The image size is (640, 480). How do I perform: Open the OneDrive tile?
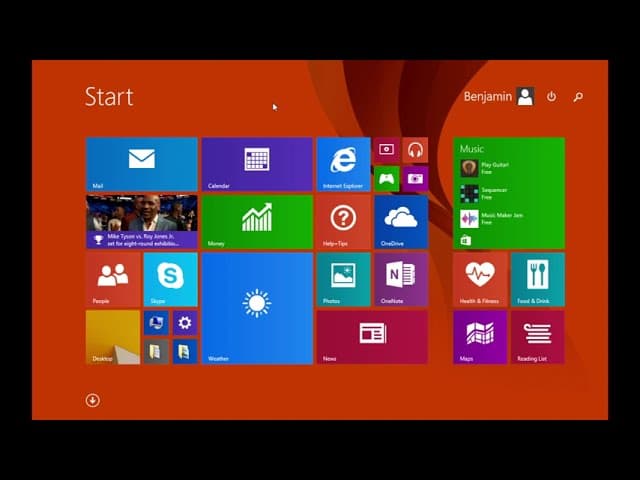coord(401,222)
